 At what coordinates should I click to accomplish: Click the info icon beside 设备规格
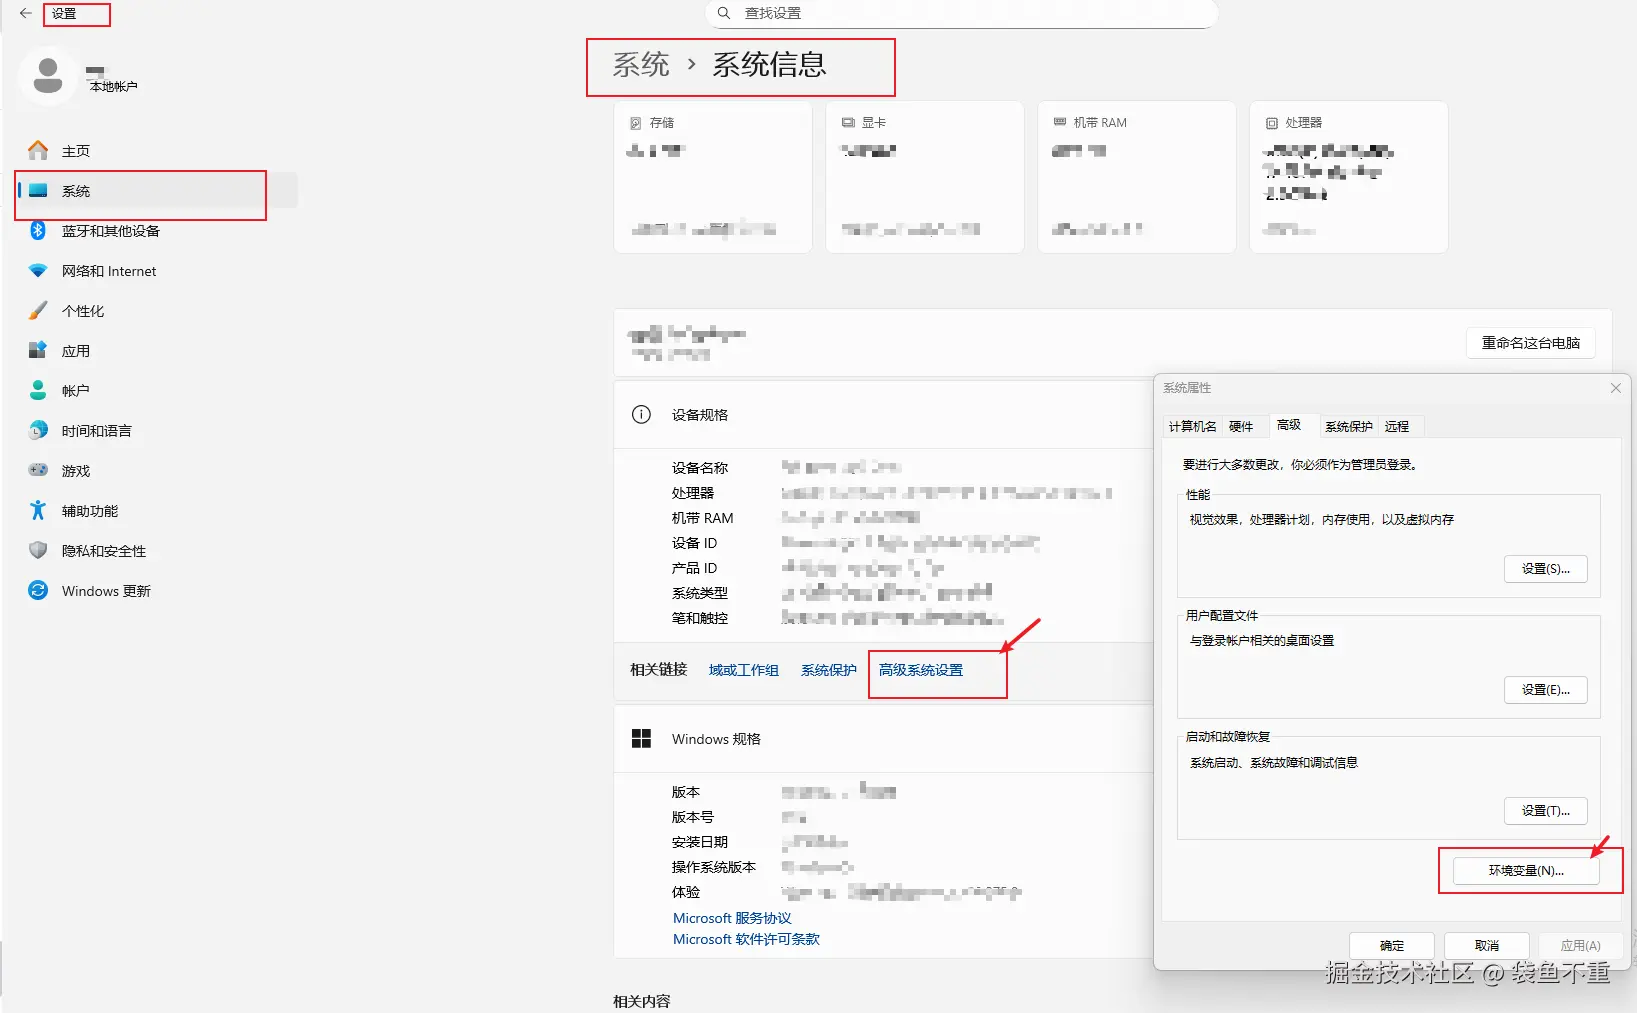(x=642, y=414)
